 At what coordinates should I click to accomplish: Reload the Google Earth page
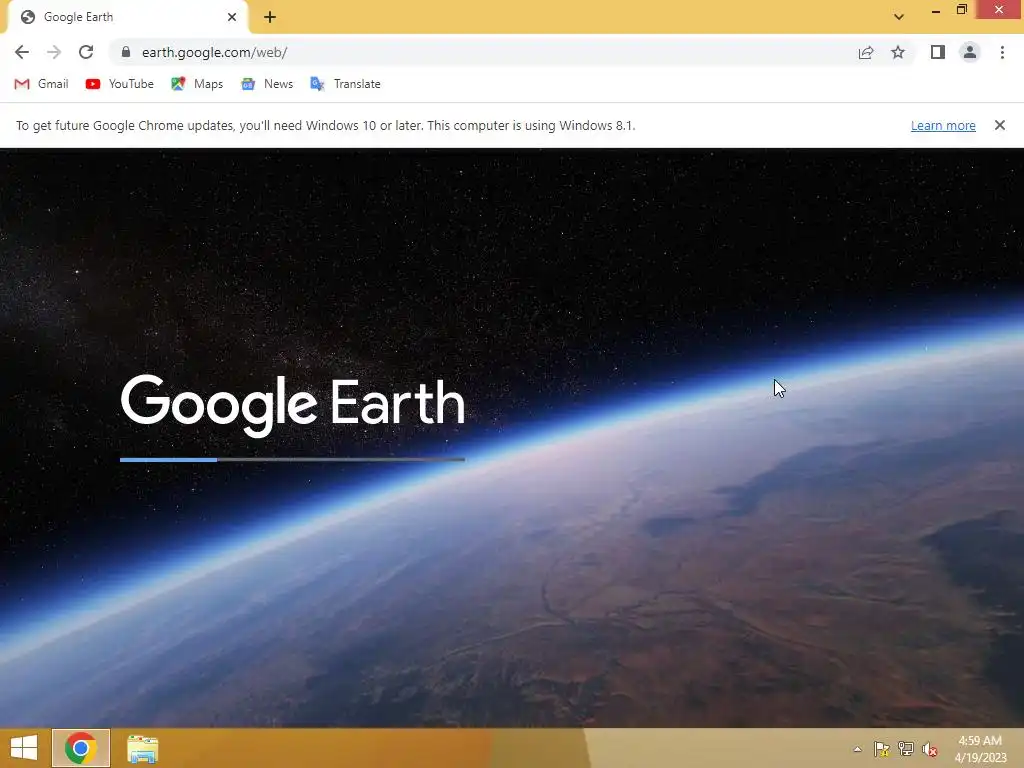click(x=86, y=52)
